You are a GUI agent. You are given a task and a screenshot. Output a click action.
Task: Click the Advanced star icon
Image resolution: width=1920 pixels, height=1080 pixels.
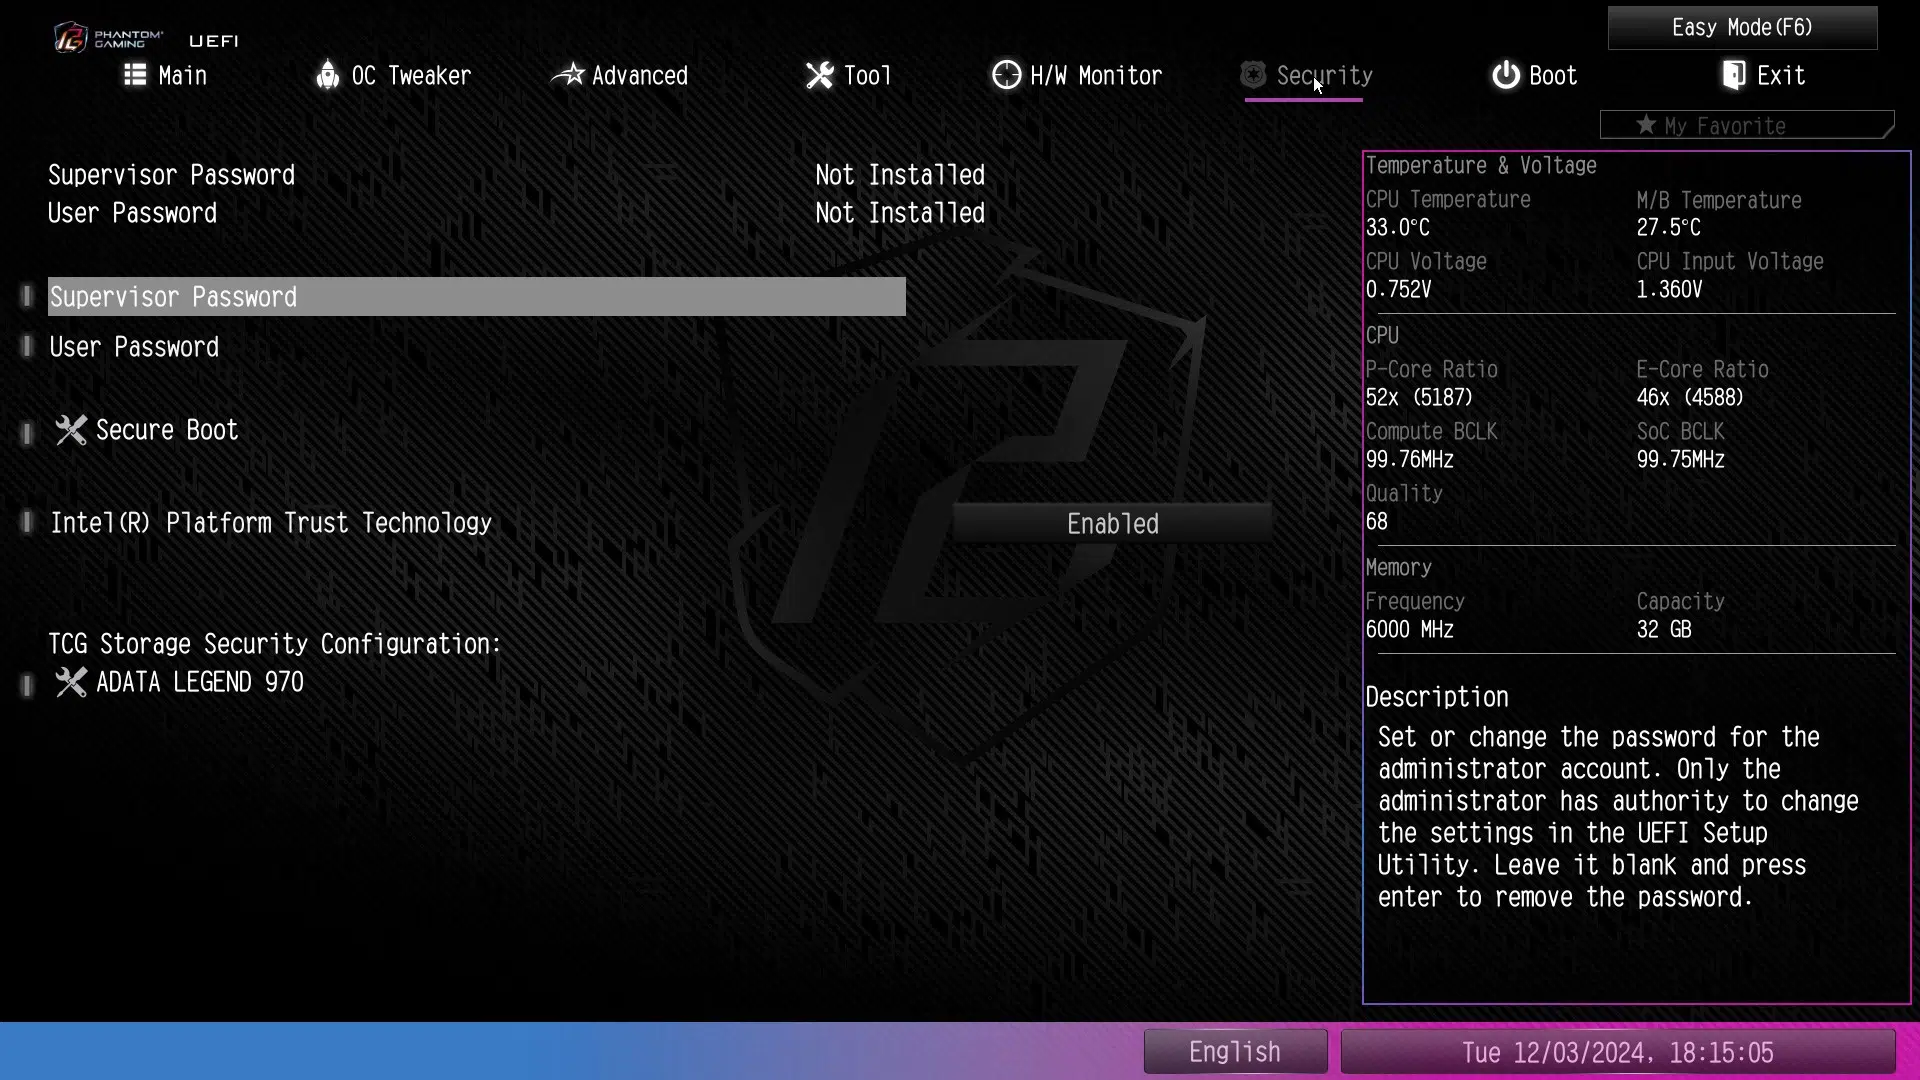[x=568, y=75]
